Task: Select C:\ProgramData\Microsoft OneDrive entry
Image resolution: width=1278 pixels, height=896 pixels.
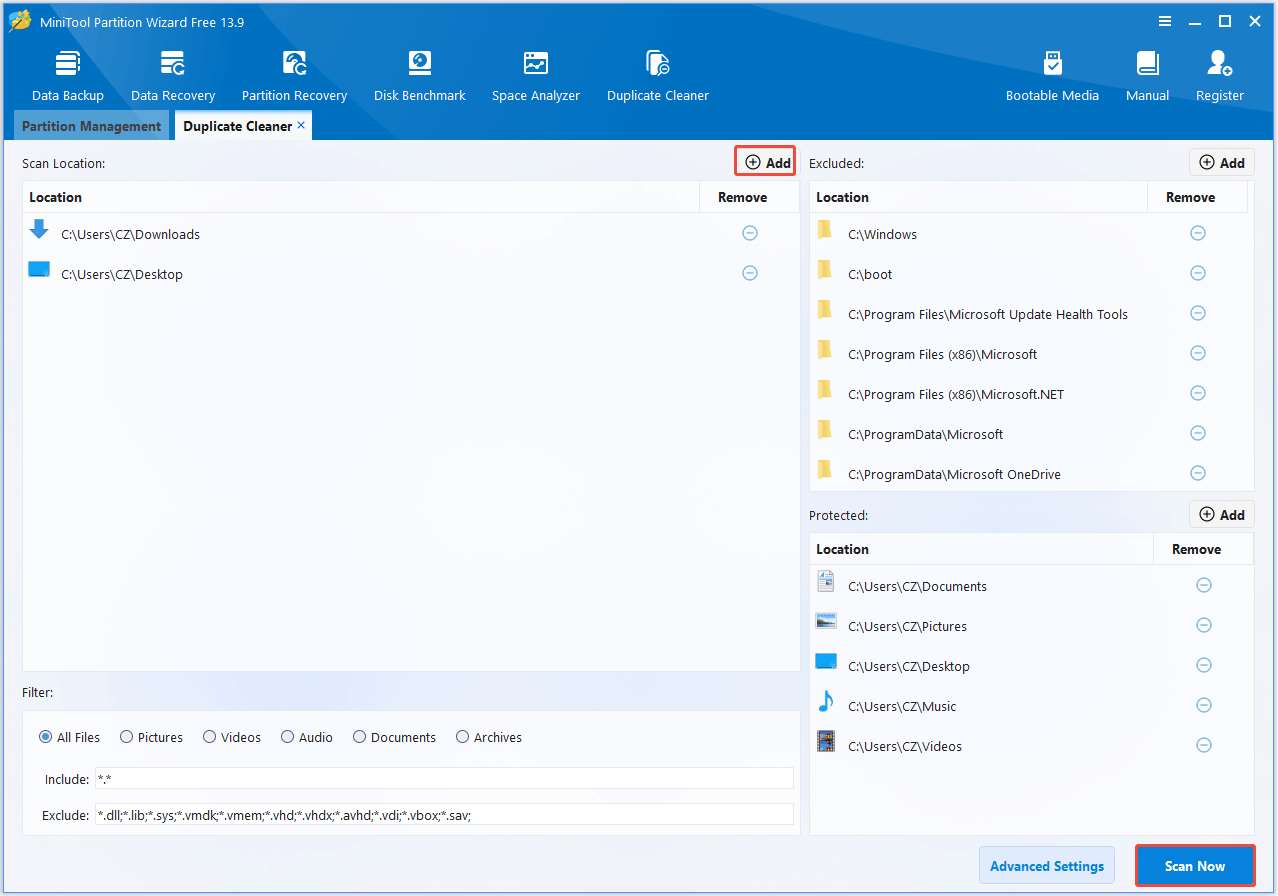Action: tap(1029, 474)
